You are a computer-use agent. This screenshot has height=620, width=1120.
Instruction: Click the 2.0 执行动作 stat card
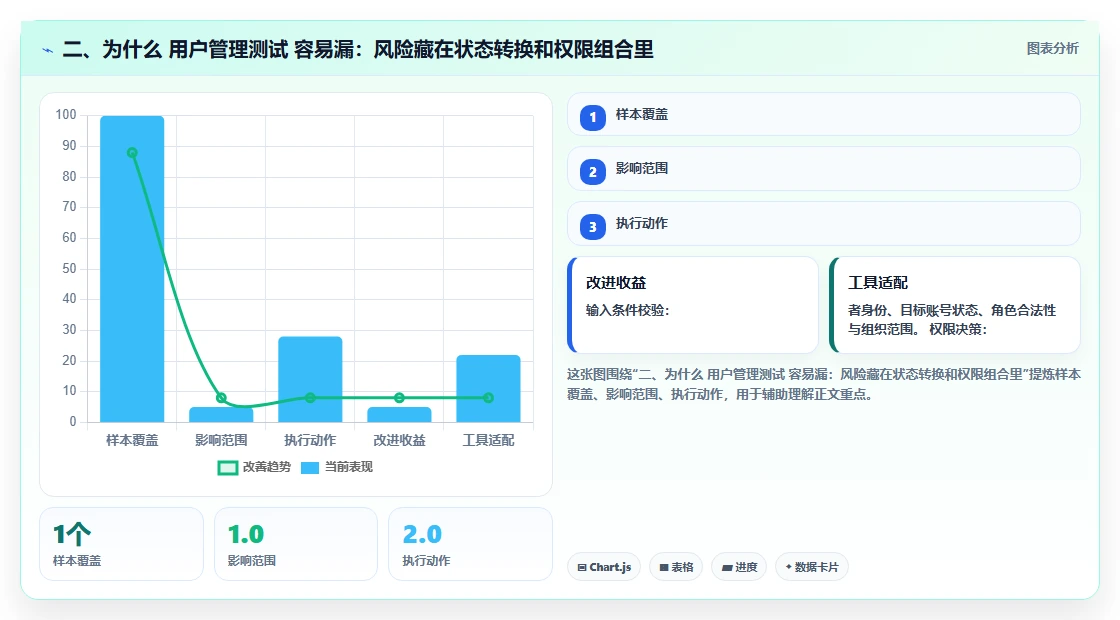click(x=470, y=544)
